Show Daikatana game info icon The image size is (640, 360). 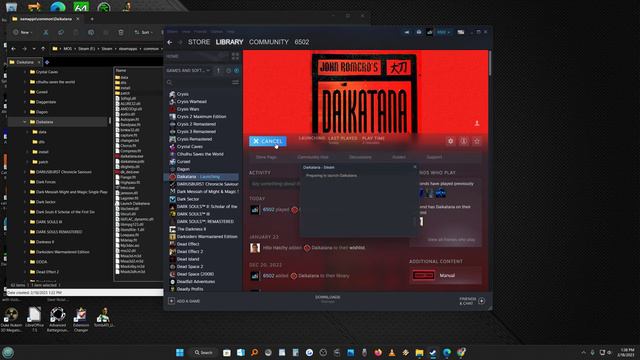click(464, 141)
